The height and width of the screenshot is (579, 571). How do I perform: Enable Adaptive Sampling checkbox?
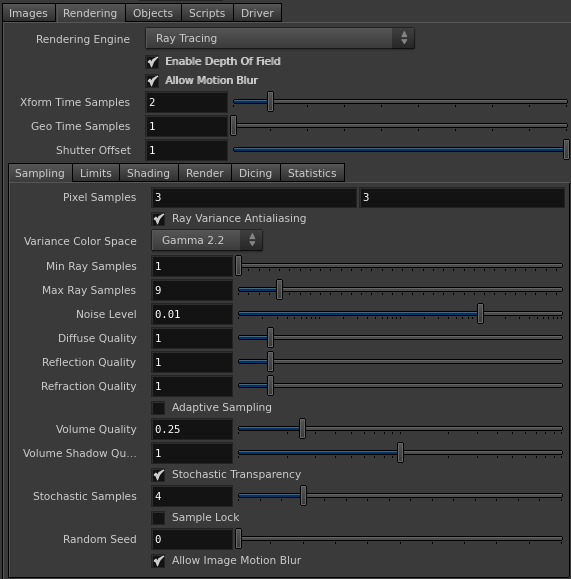(158, 408)
